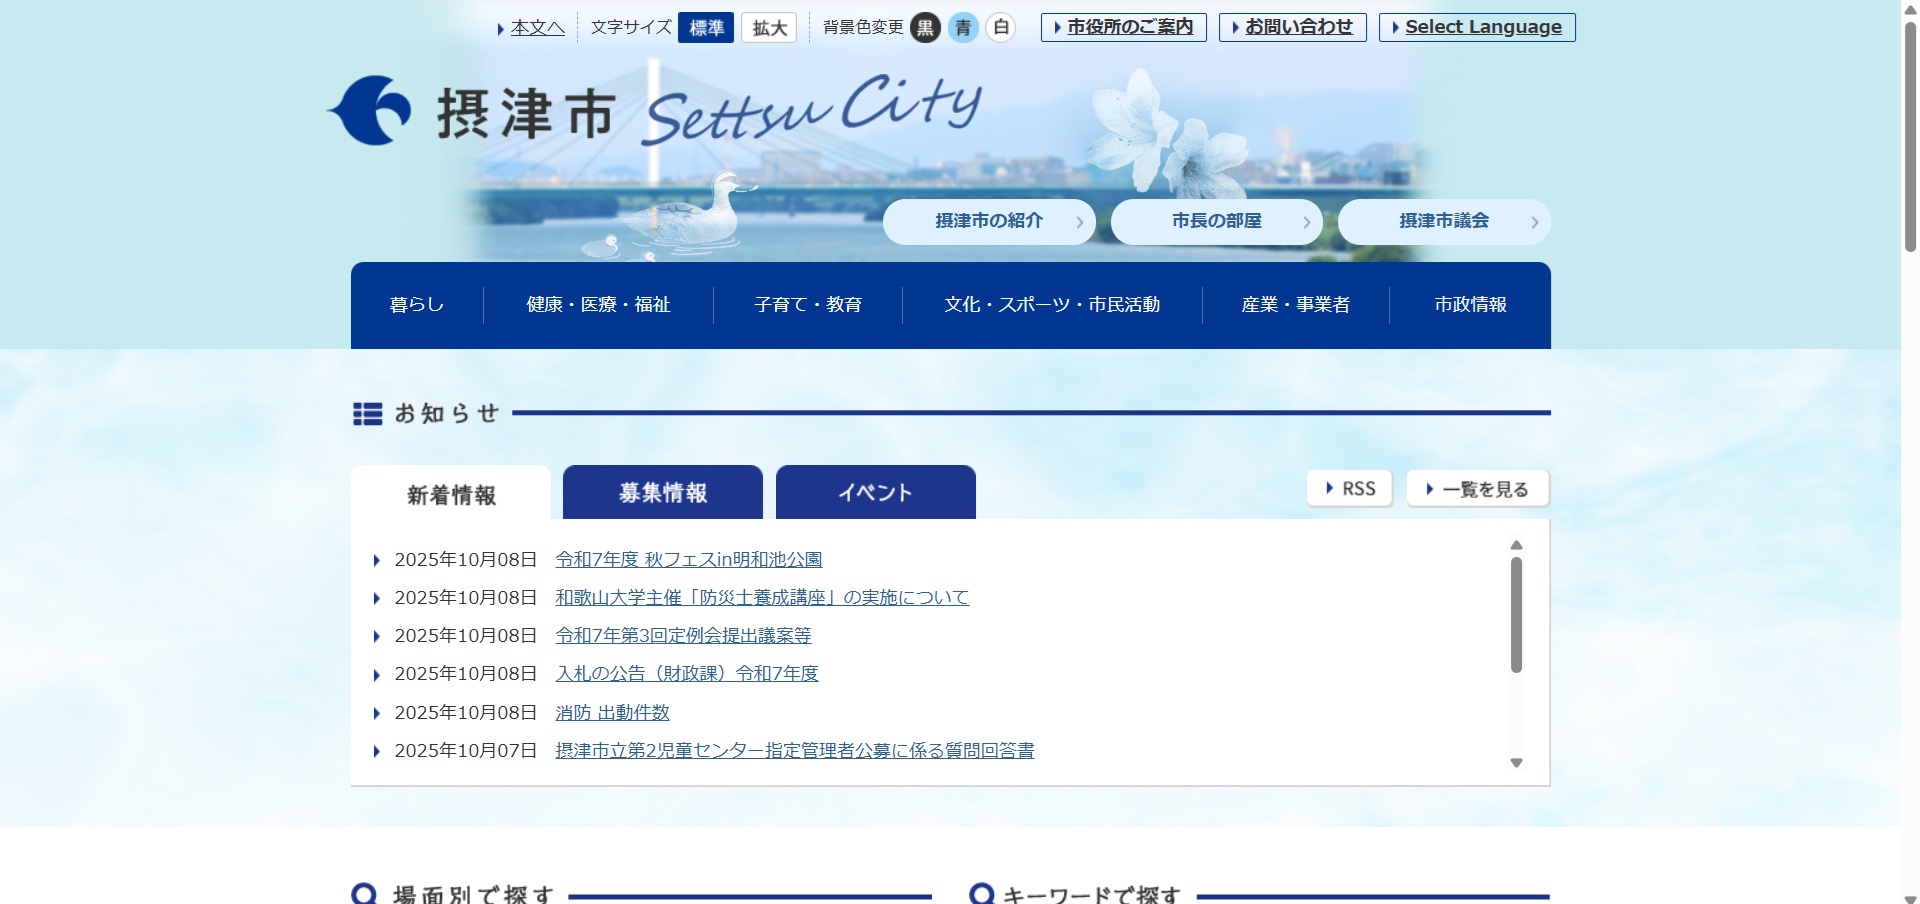
Task: Open 消防 出動件数 link
Action: click(612, 713)
